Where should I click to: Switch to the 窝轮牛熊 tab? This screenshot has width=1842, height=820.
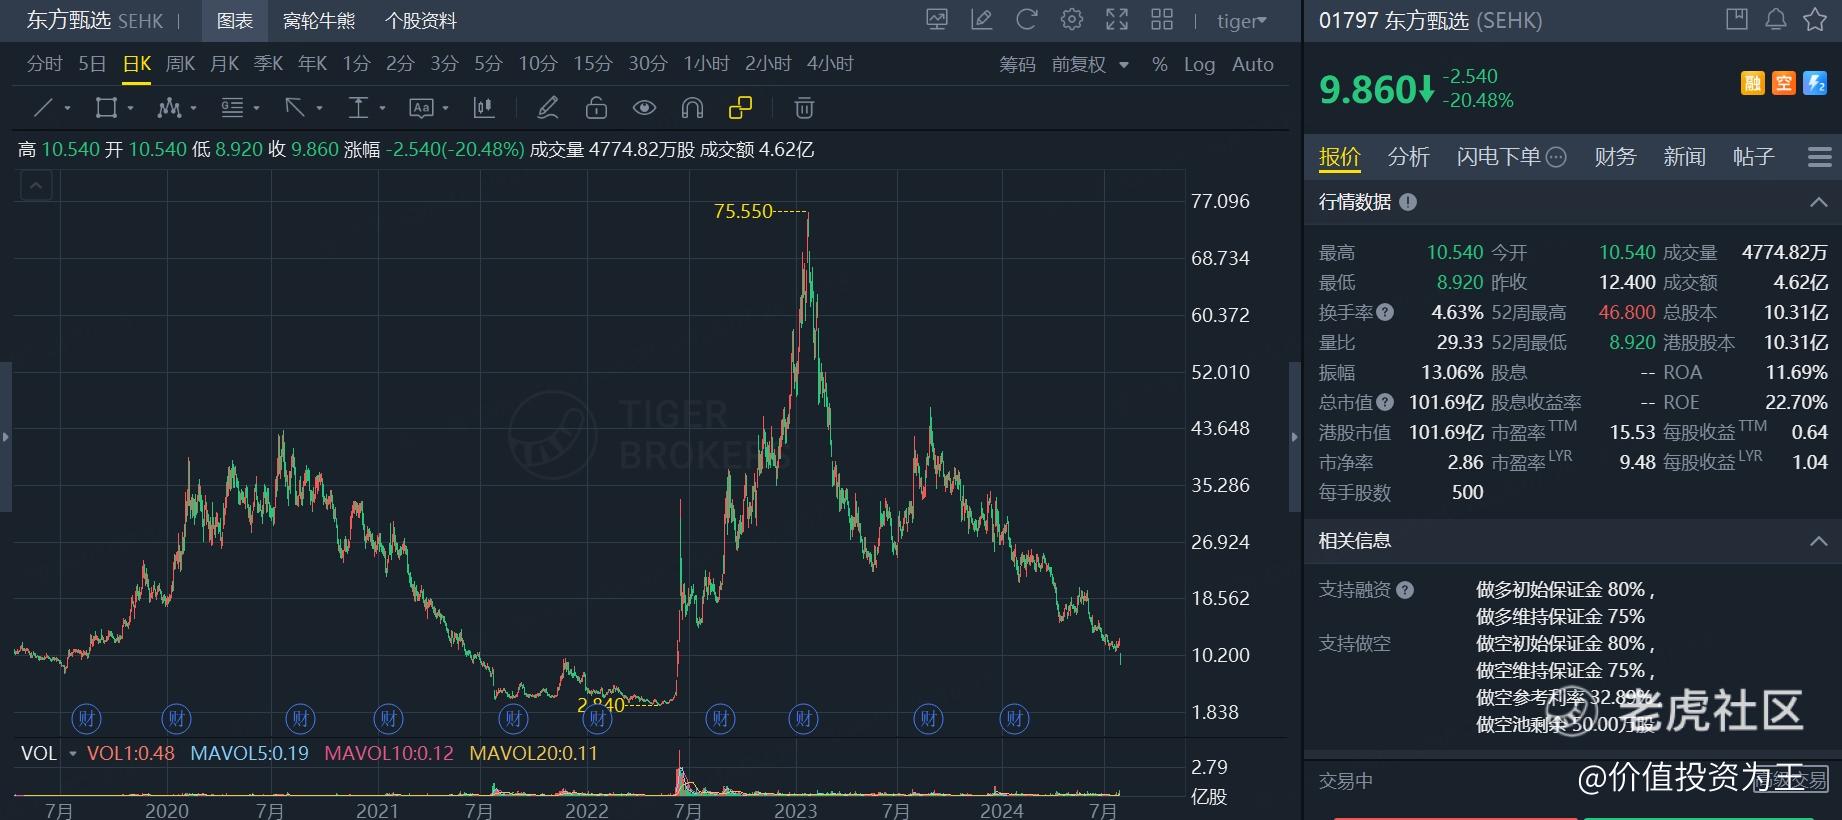pyautogui.click(x=319, y=20)
